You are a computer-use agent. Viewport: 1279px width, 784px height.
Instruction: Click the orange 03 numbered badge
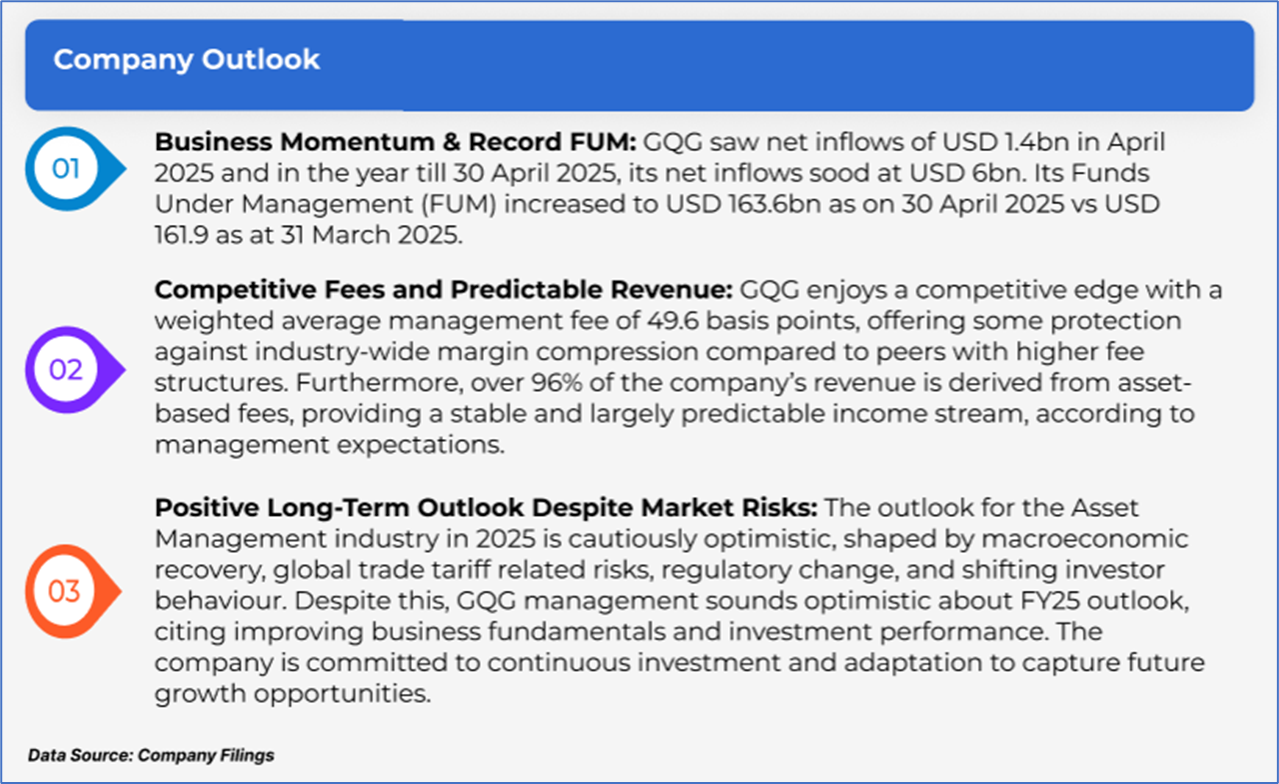tap(64, 591)
